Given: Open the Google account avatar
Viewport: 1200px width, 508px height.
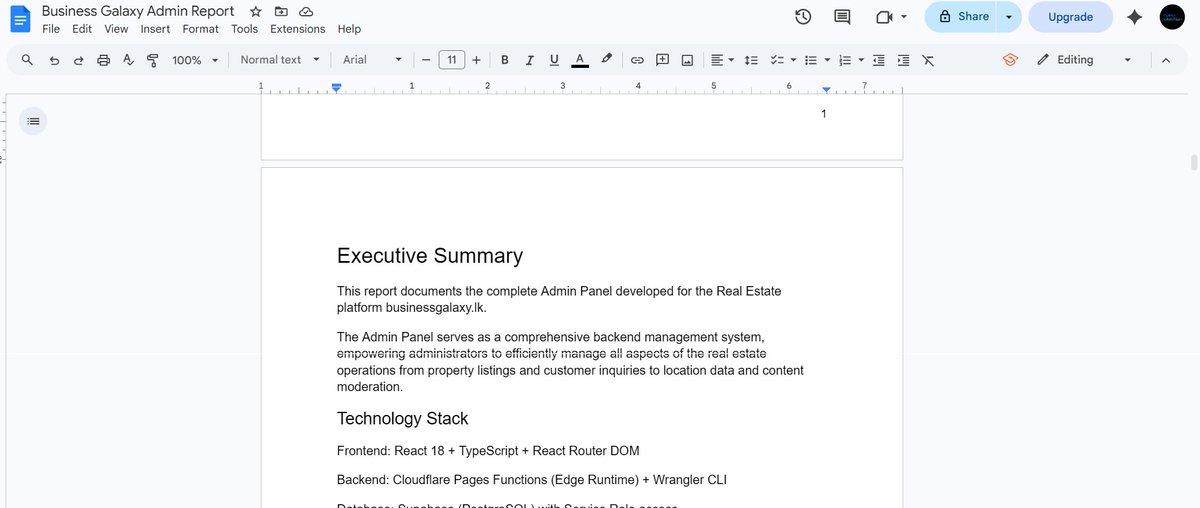Looking at the screenshot, I should tap(1173, 17).
